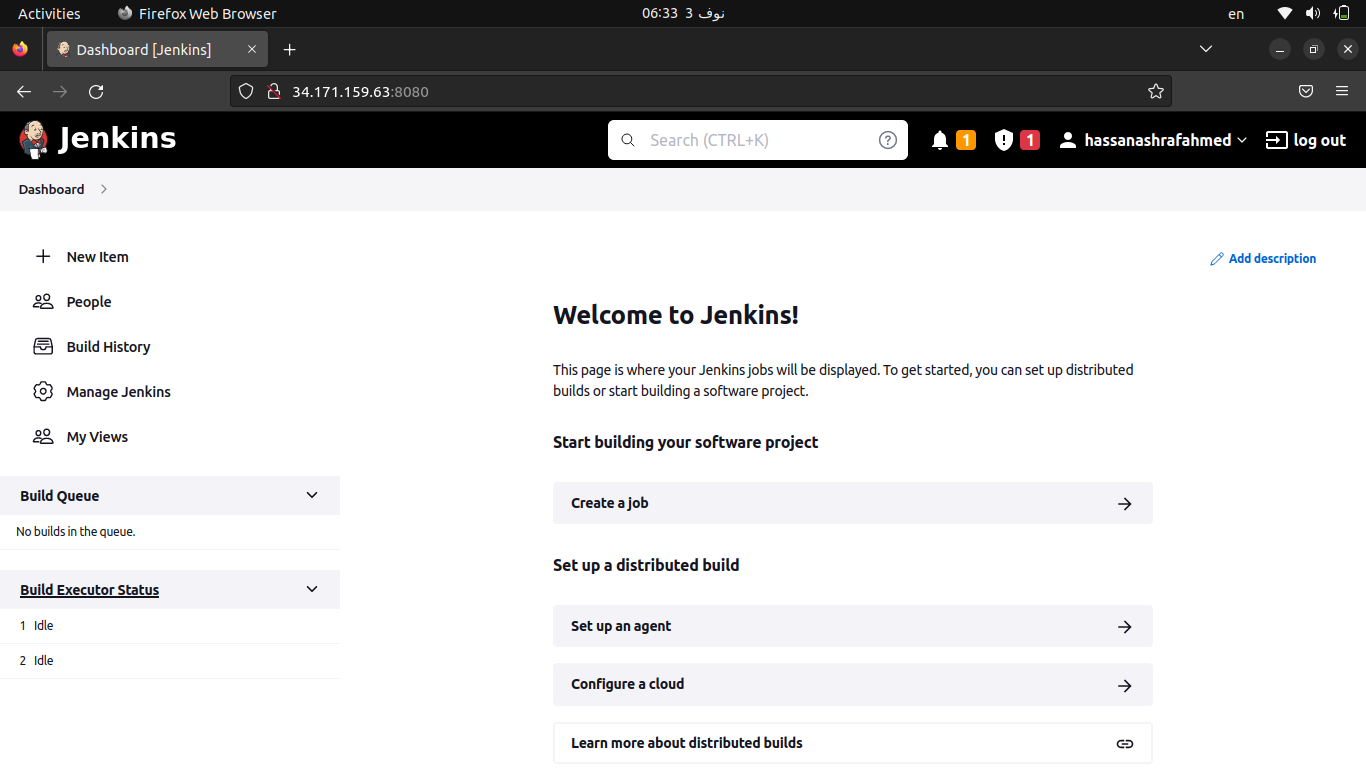Open Build History via its sidebar icon

click(x=43, y=346)
